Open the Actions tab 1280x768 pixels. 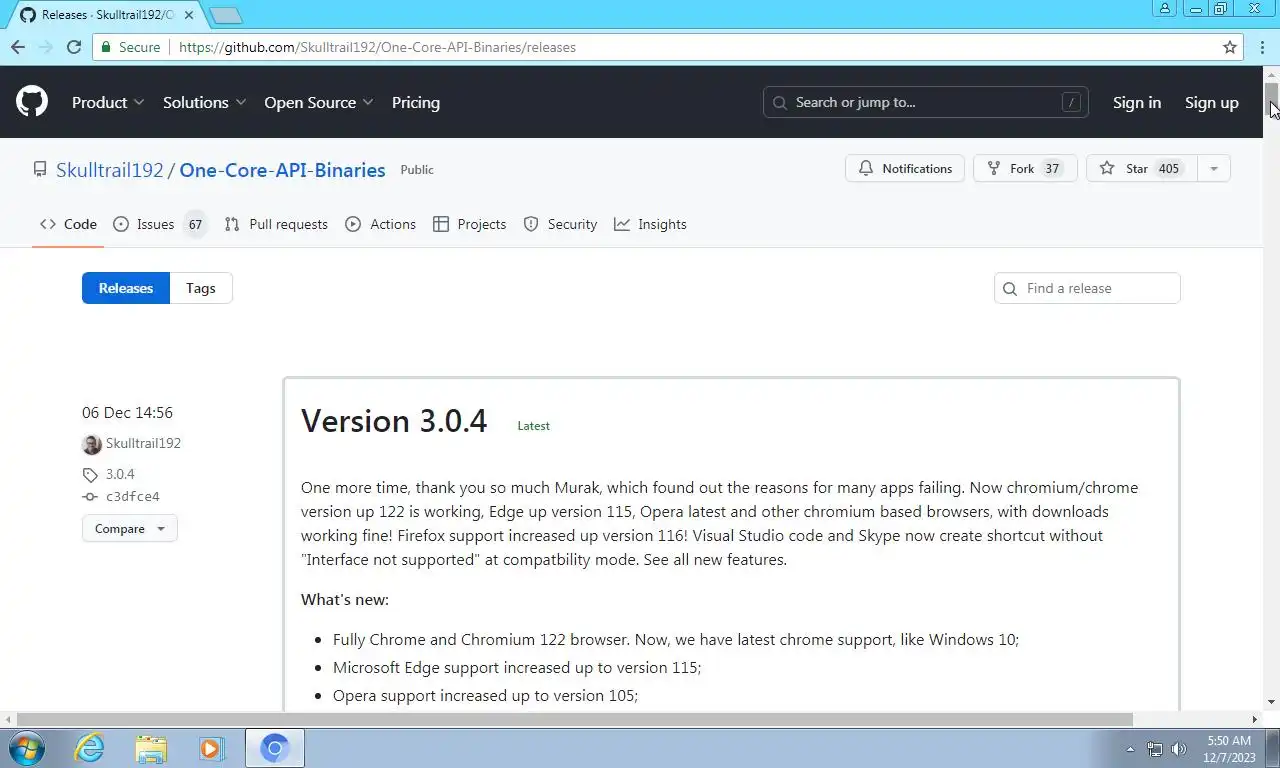(x=380, y=224)
